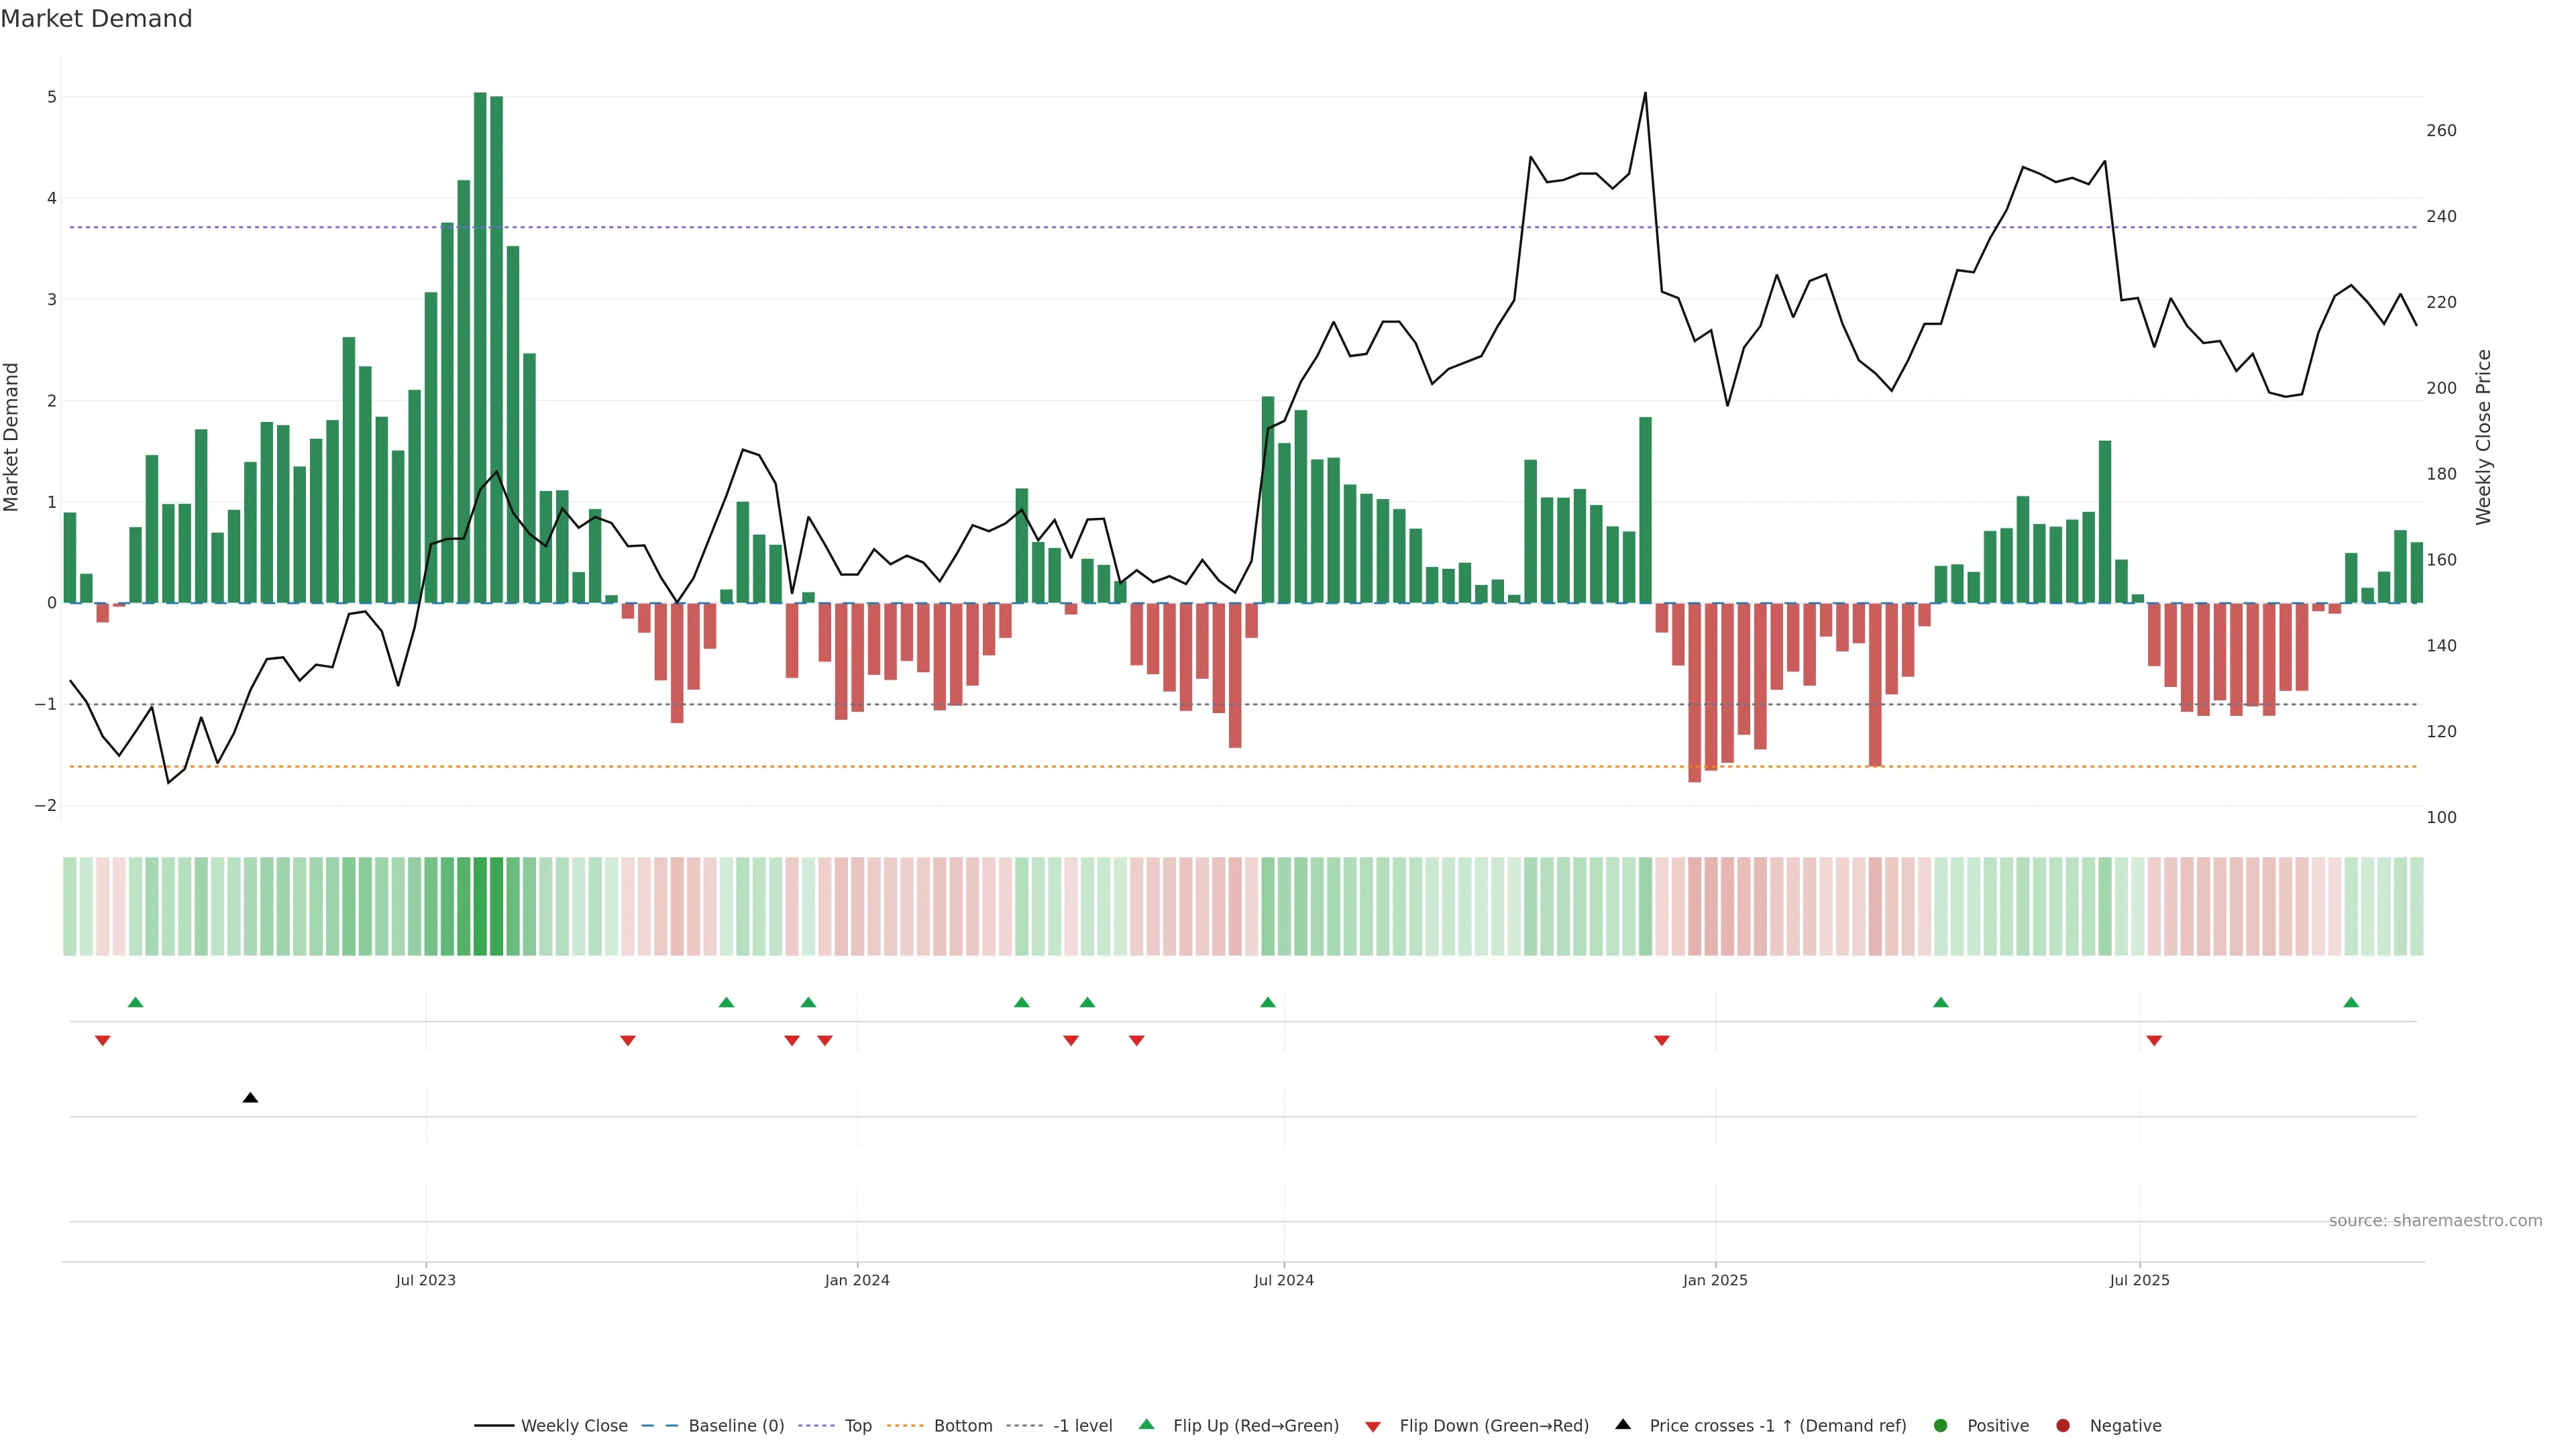Click the Flip Up legend triangle icon
The height and width of the screenshot is (1449, 2576).
click(1147, 1424)
